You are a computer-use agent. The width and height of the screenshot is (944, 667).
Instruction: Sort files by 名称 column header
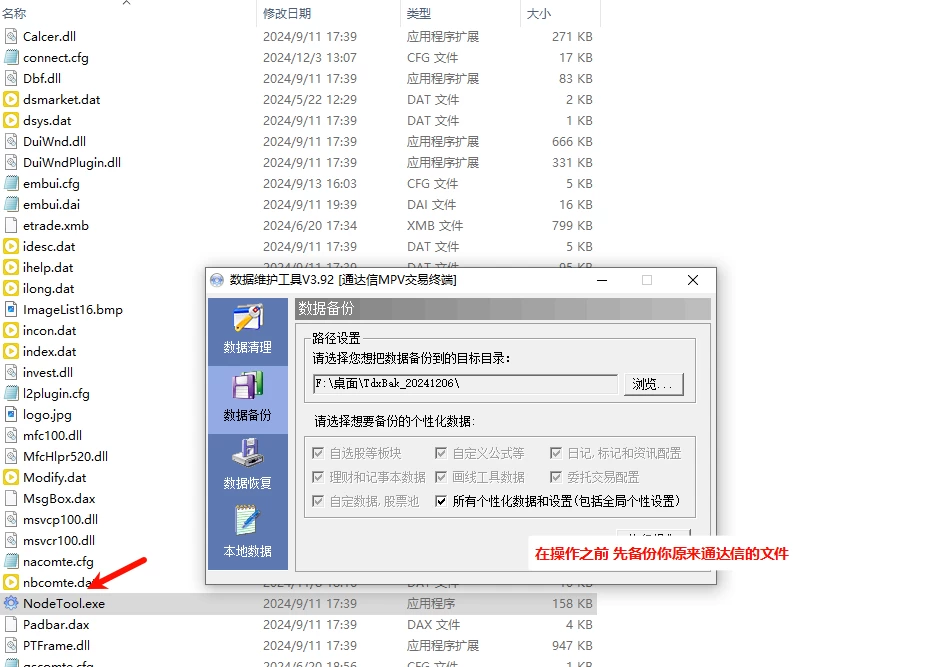14,13
